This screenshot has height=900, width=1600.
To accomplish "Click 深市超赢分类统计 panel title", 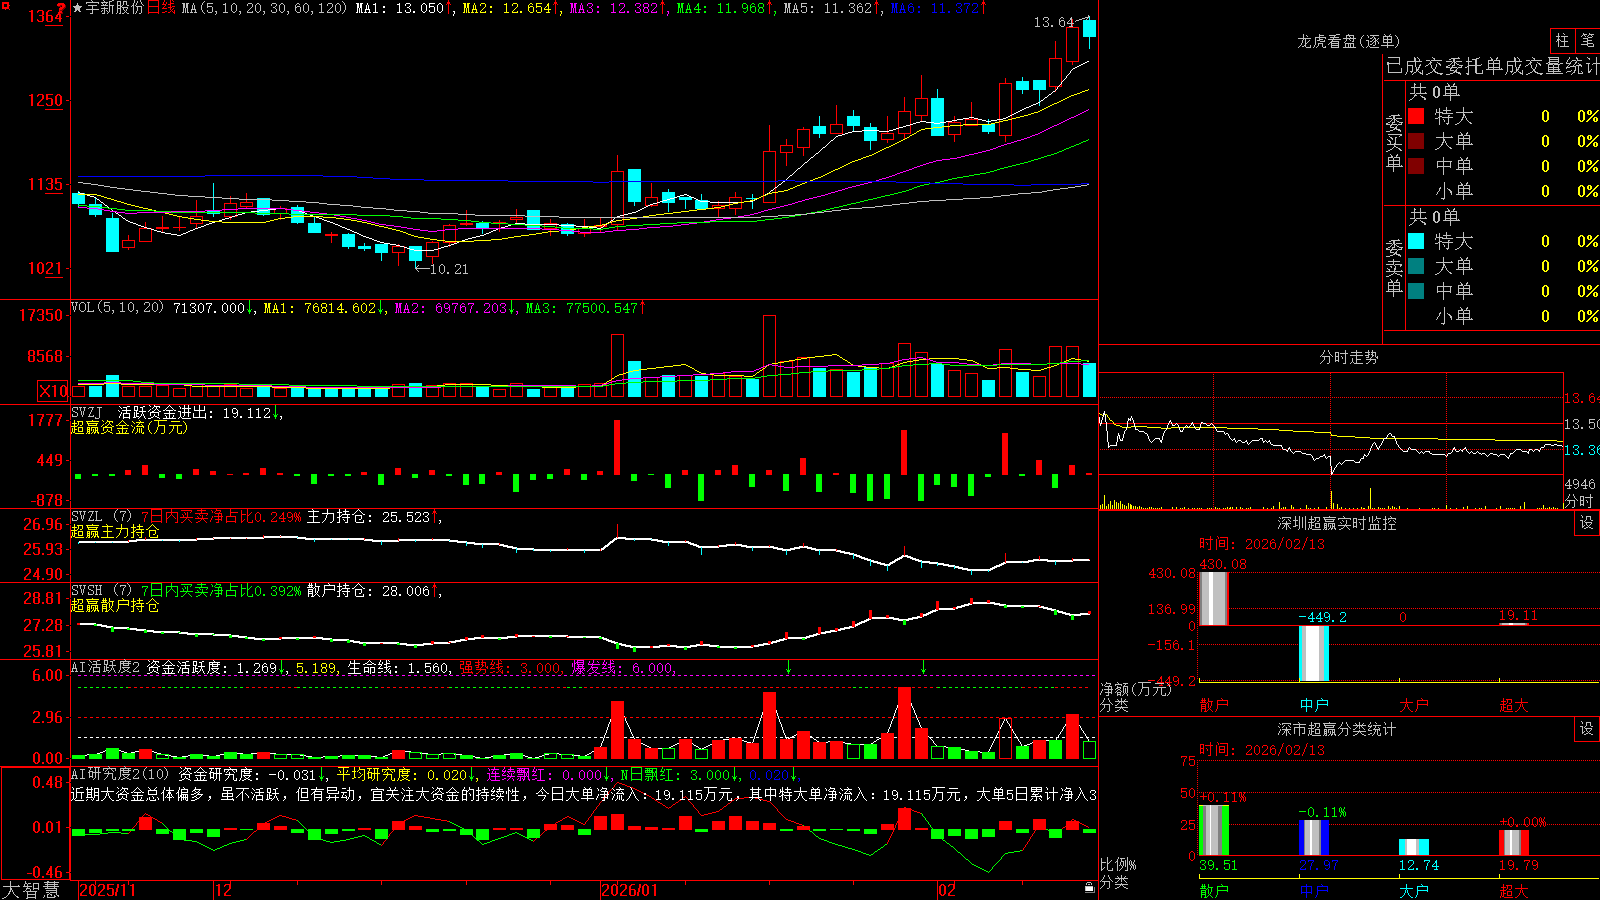I will pyautogui.click(x=1337, y=729).
